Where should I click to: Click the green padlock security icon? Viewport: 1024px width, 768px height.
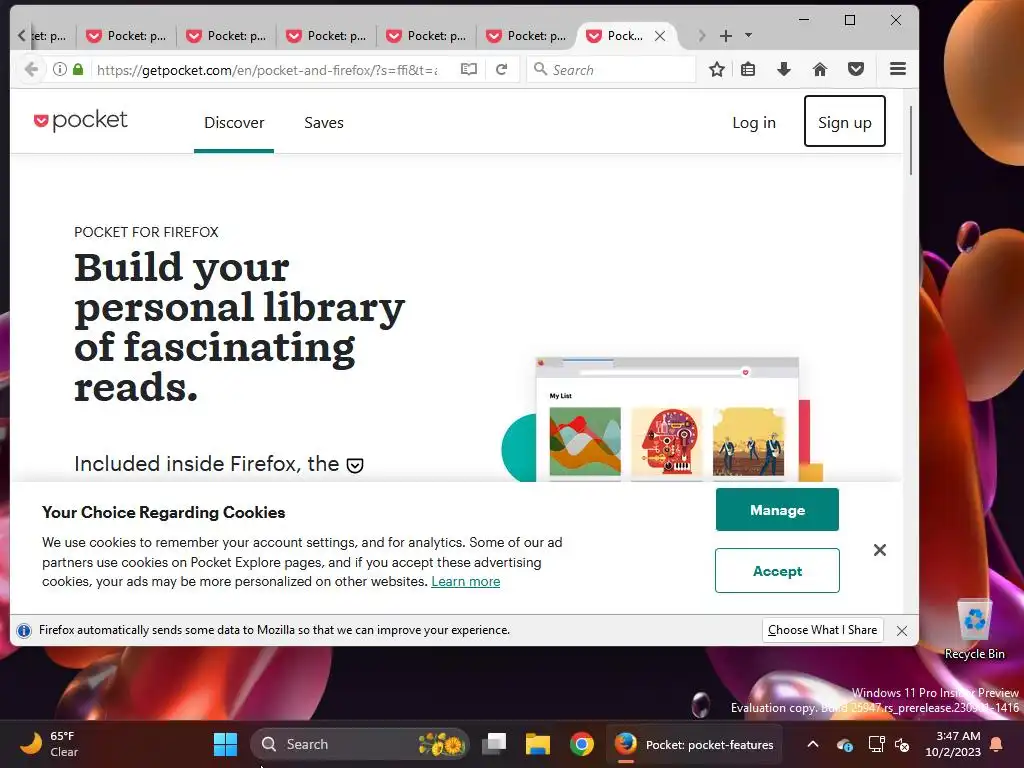click(78, 69)
